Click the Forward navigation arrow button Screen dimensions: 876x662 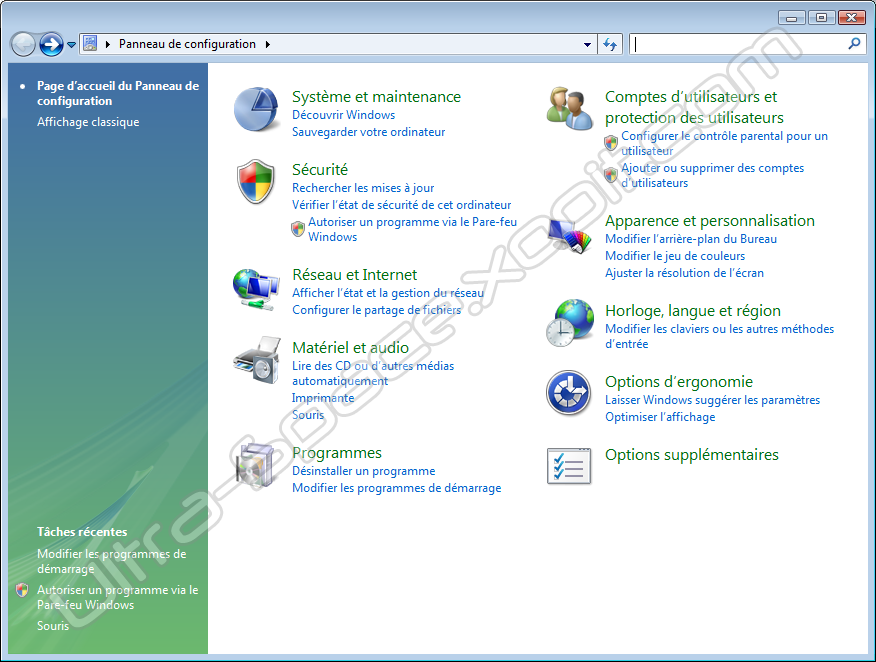click(x=51, y=44)
